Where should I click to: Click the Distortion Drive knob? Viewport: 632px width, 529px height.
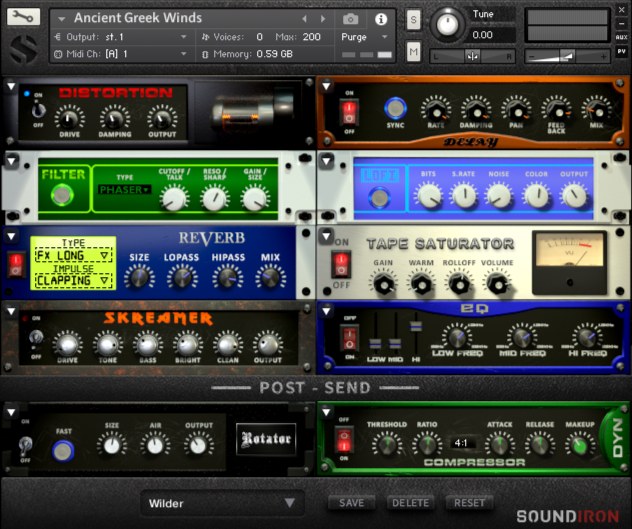pos(69,118)
